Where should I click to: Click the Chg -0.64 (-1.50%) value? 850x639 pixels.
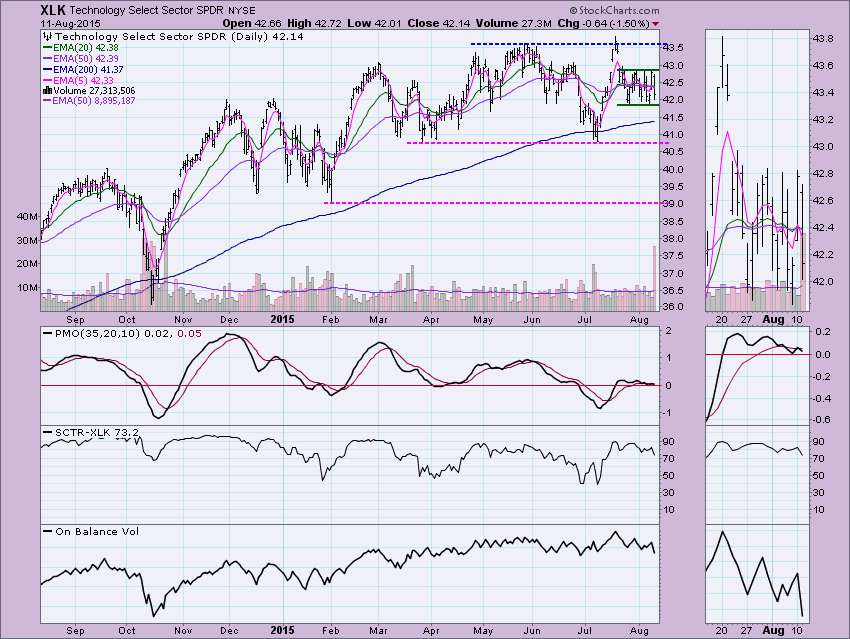(603, 23)
